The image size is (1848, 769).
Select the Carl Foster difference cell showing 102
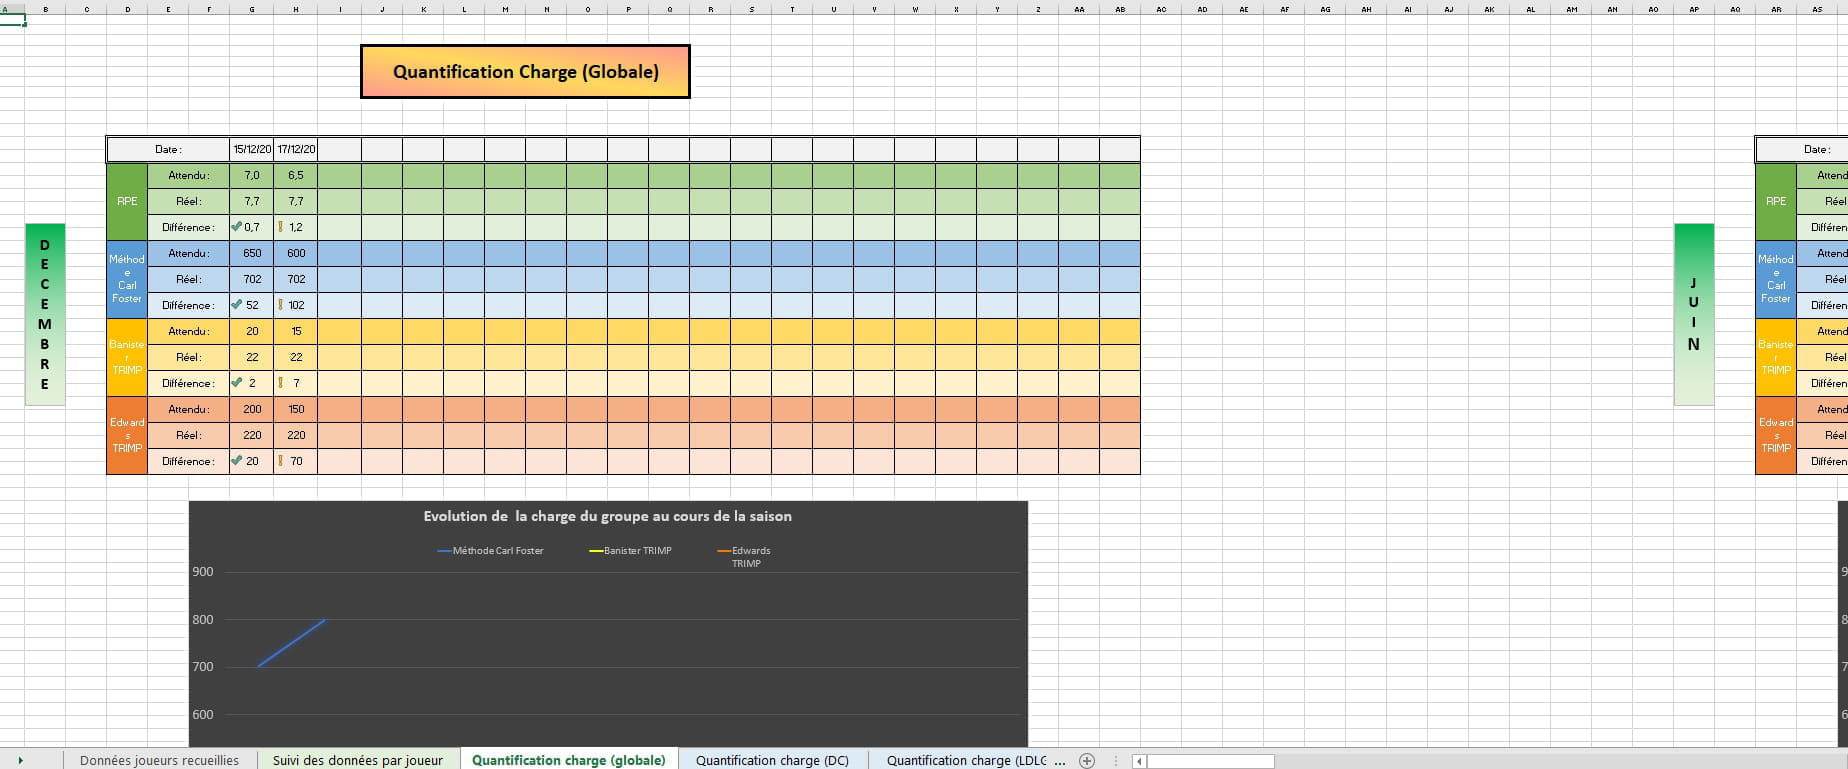(x=295, y=305)
